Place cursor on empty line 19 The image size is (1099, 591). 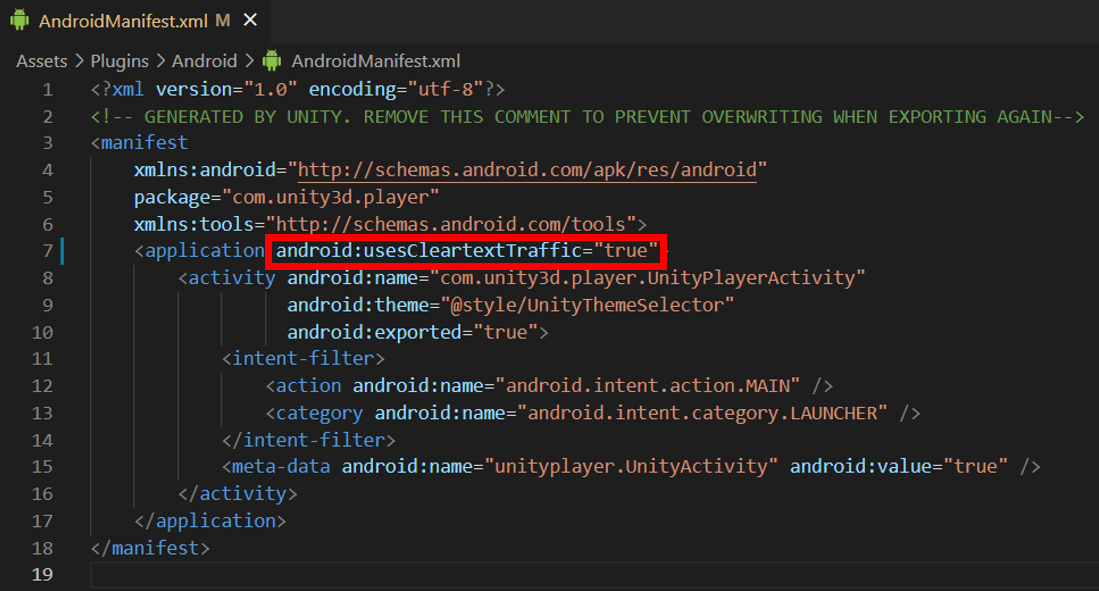tap(594, 574)
